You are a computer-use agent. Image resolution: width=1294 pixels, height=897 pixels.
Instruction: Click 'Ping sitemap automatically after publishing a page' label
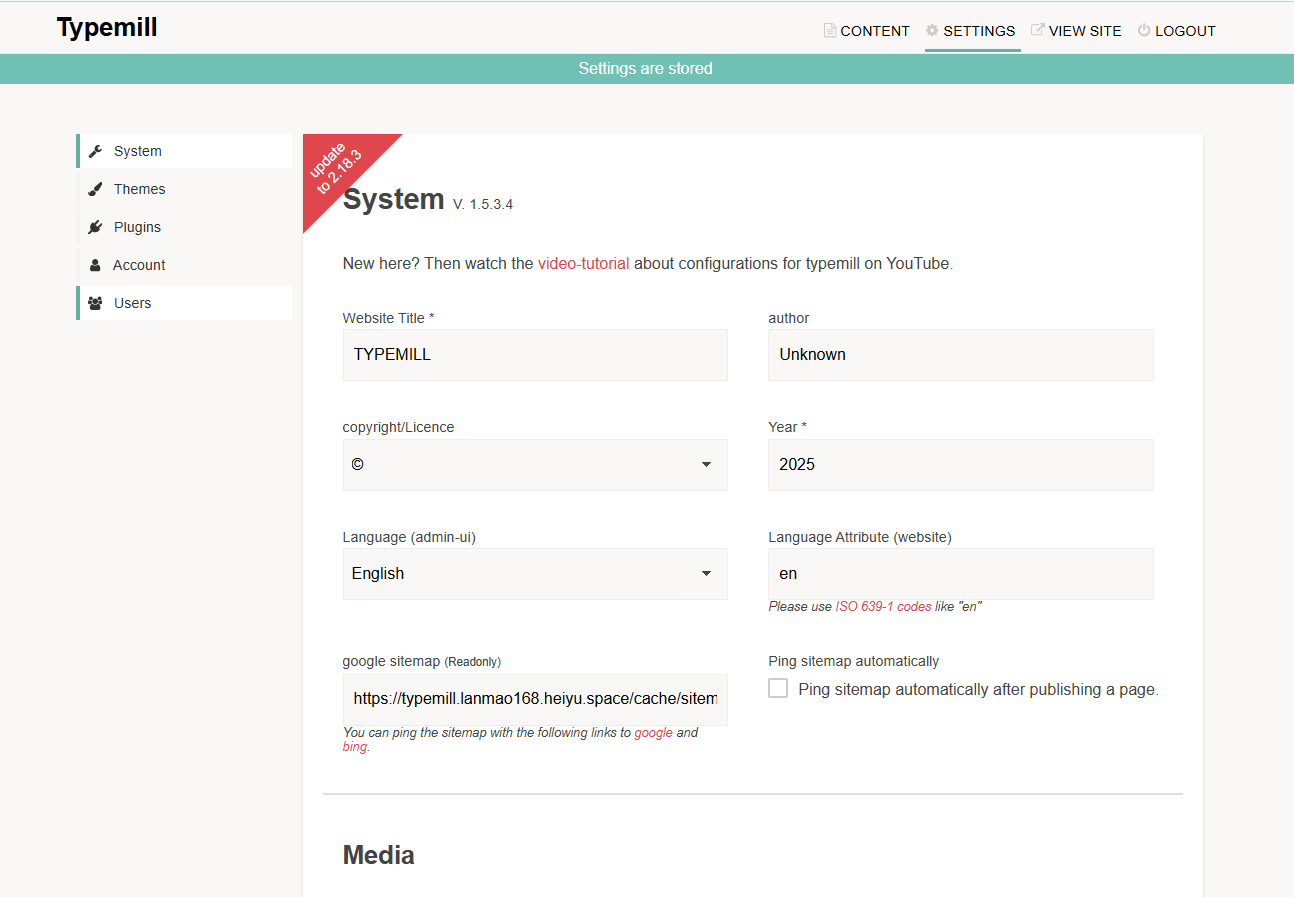(978, 689)
